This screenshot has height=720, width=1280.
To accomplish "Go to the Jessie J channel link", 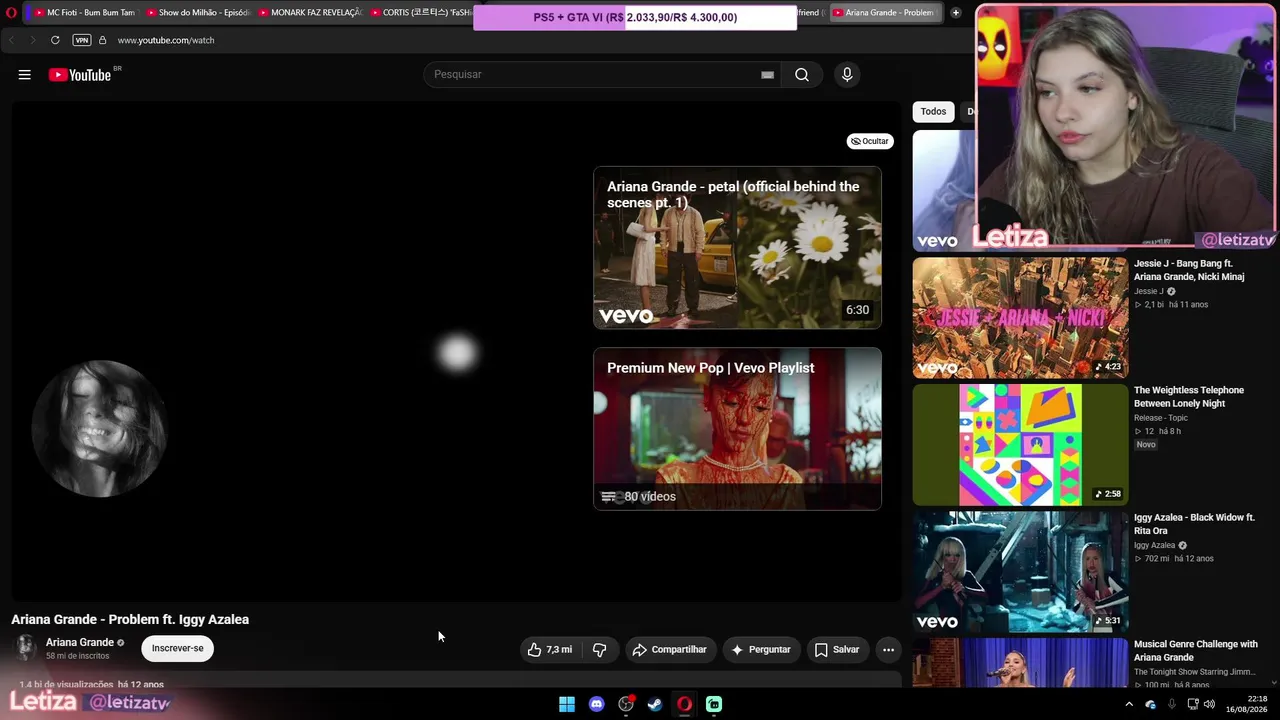I will click(1148, 291).
